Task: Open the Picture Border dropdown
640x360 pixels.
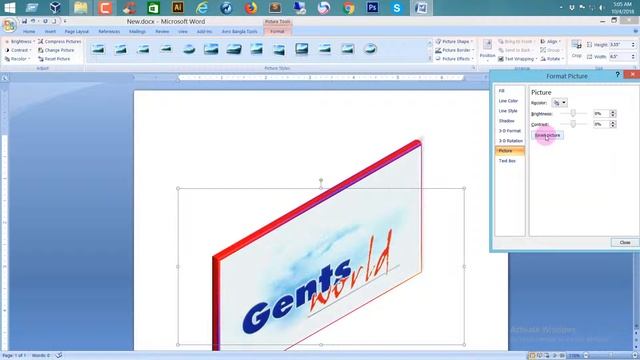Action: tap(455, 50)
